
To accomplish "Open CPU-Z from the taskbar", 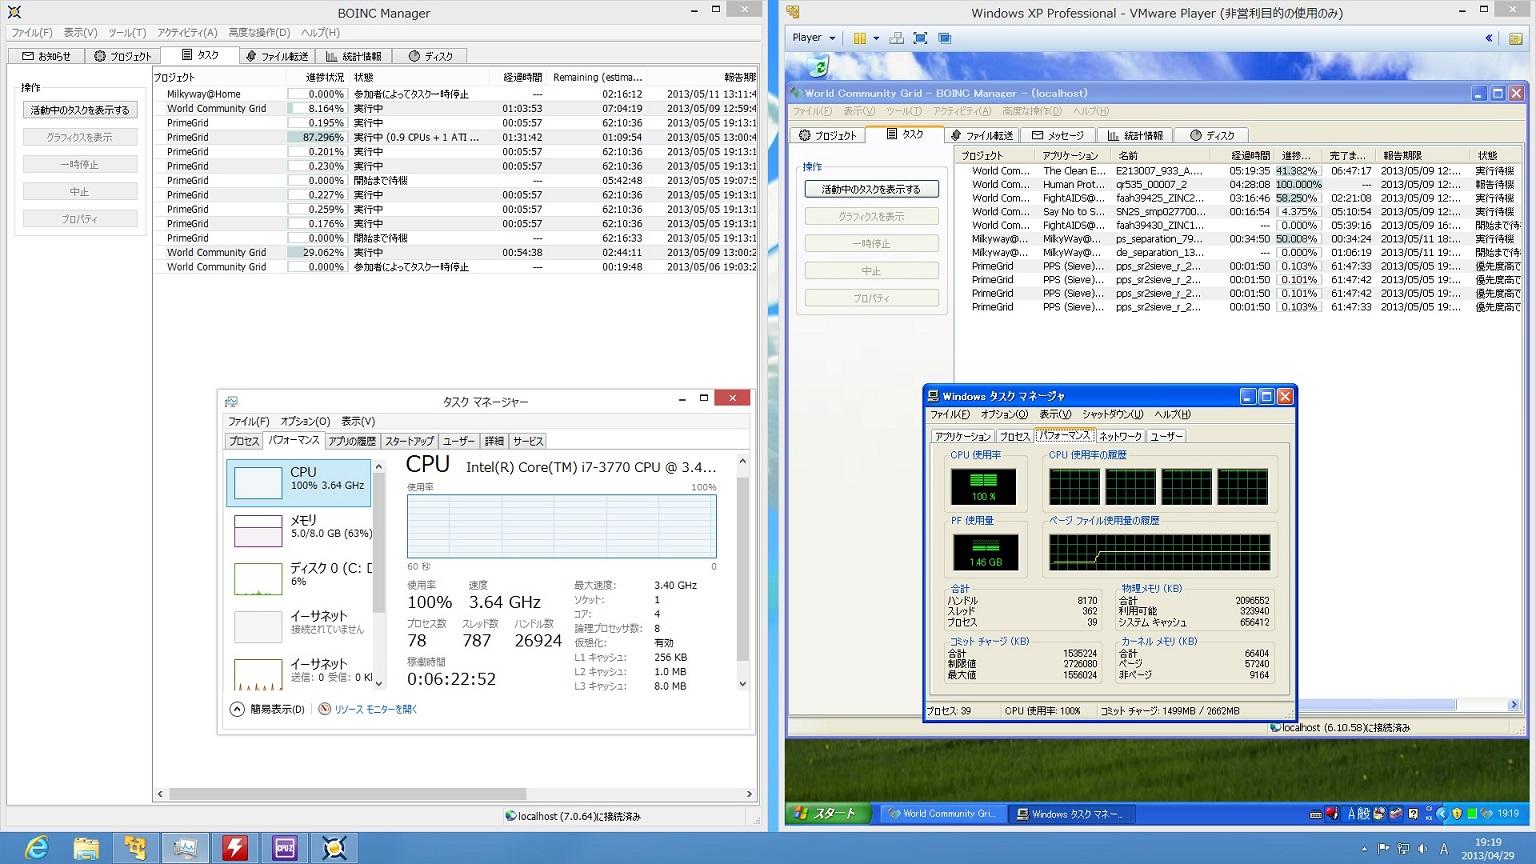I will click(285, 848).
